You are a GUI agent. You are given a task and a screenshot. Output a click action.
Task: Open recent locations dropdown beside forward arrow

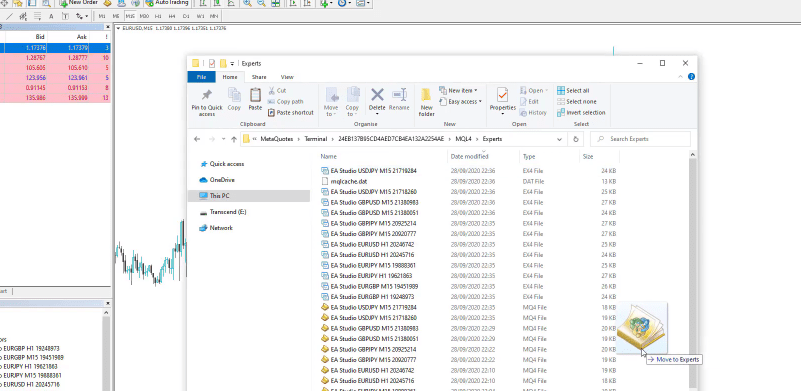pos(223,139)
